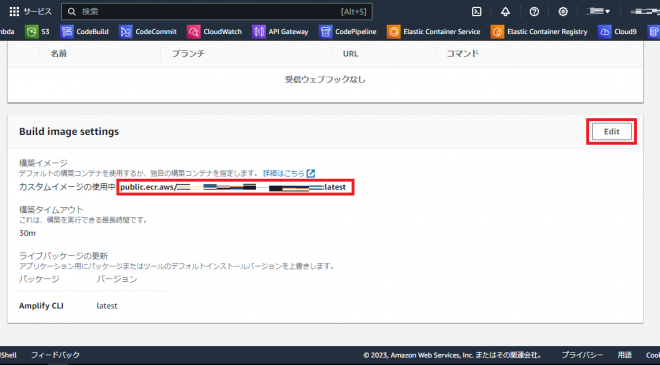Viewport: 660px width, 365px height.
Task: Open CodeBuild bookmark label
Action: pos(93,32)
